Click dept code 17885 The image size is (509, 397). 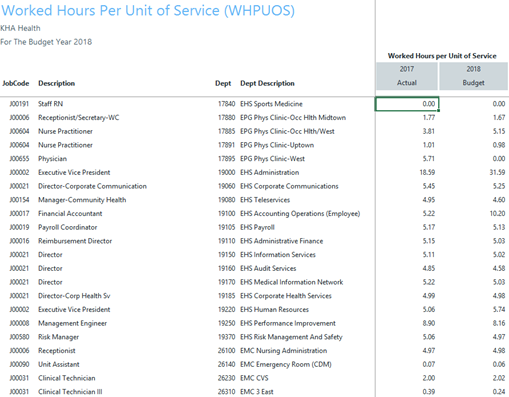226,131
